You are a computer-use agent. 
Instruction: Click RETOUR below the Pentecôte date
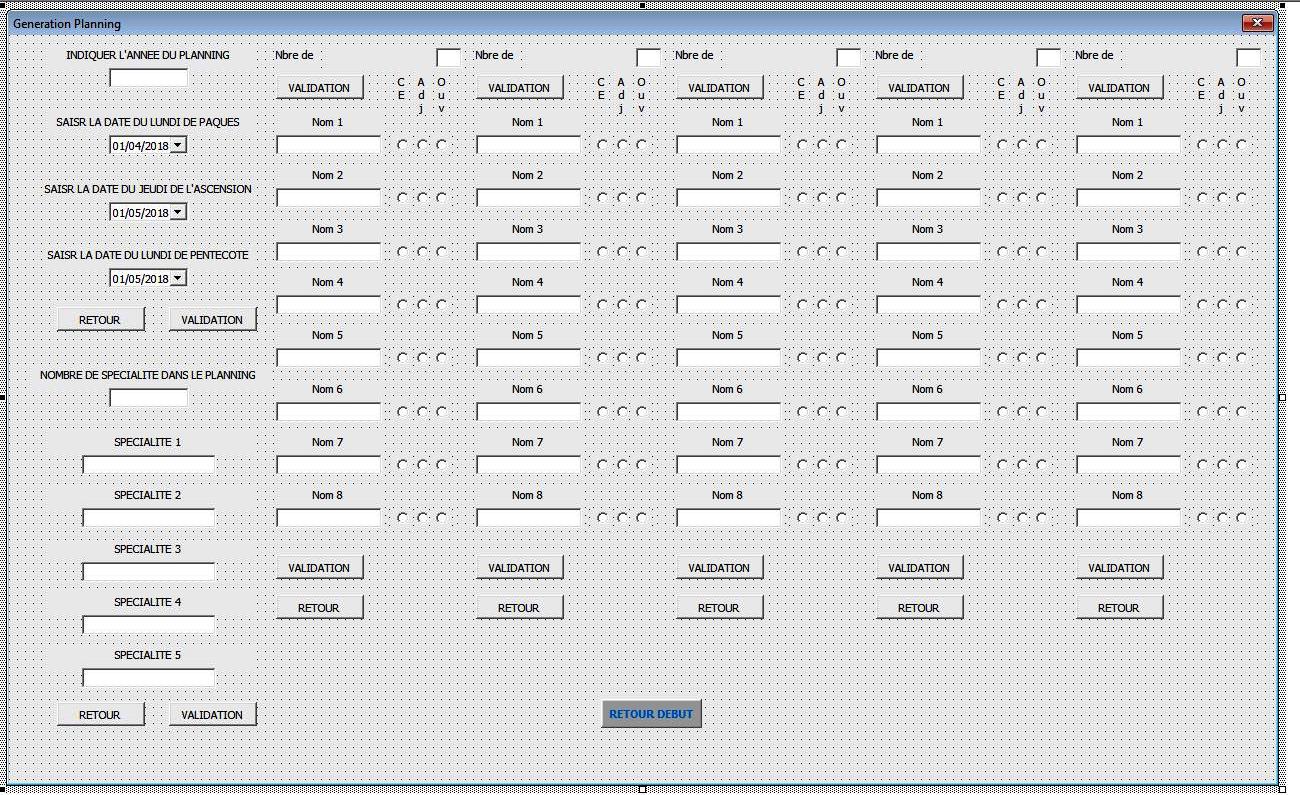pyautogui.click(x=100, y=319)
